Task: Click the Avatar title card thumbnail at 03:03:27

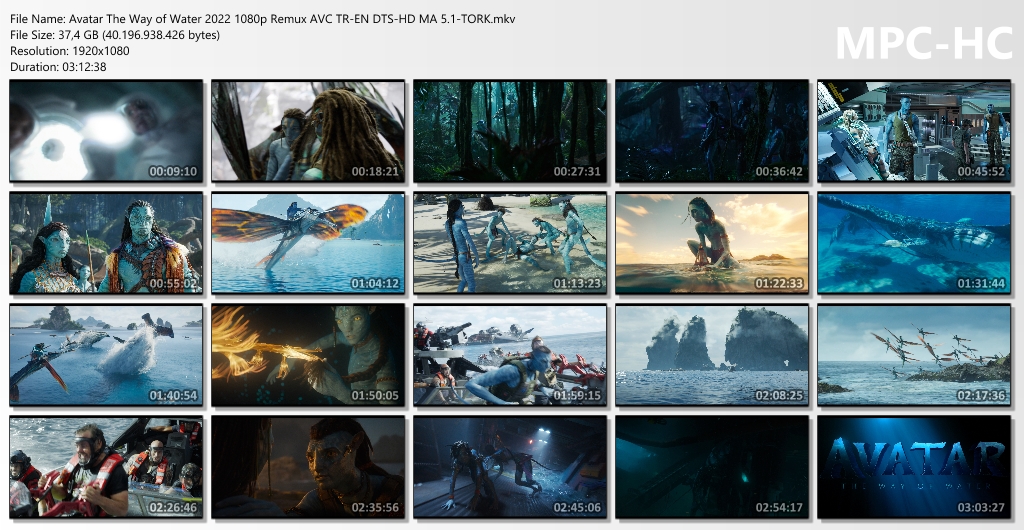Action: tap(914, 467)
